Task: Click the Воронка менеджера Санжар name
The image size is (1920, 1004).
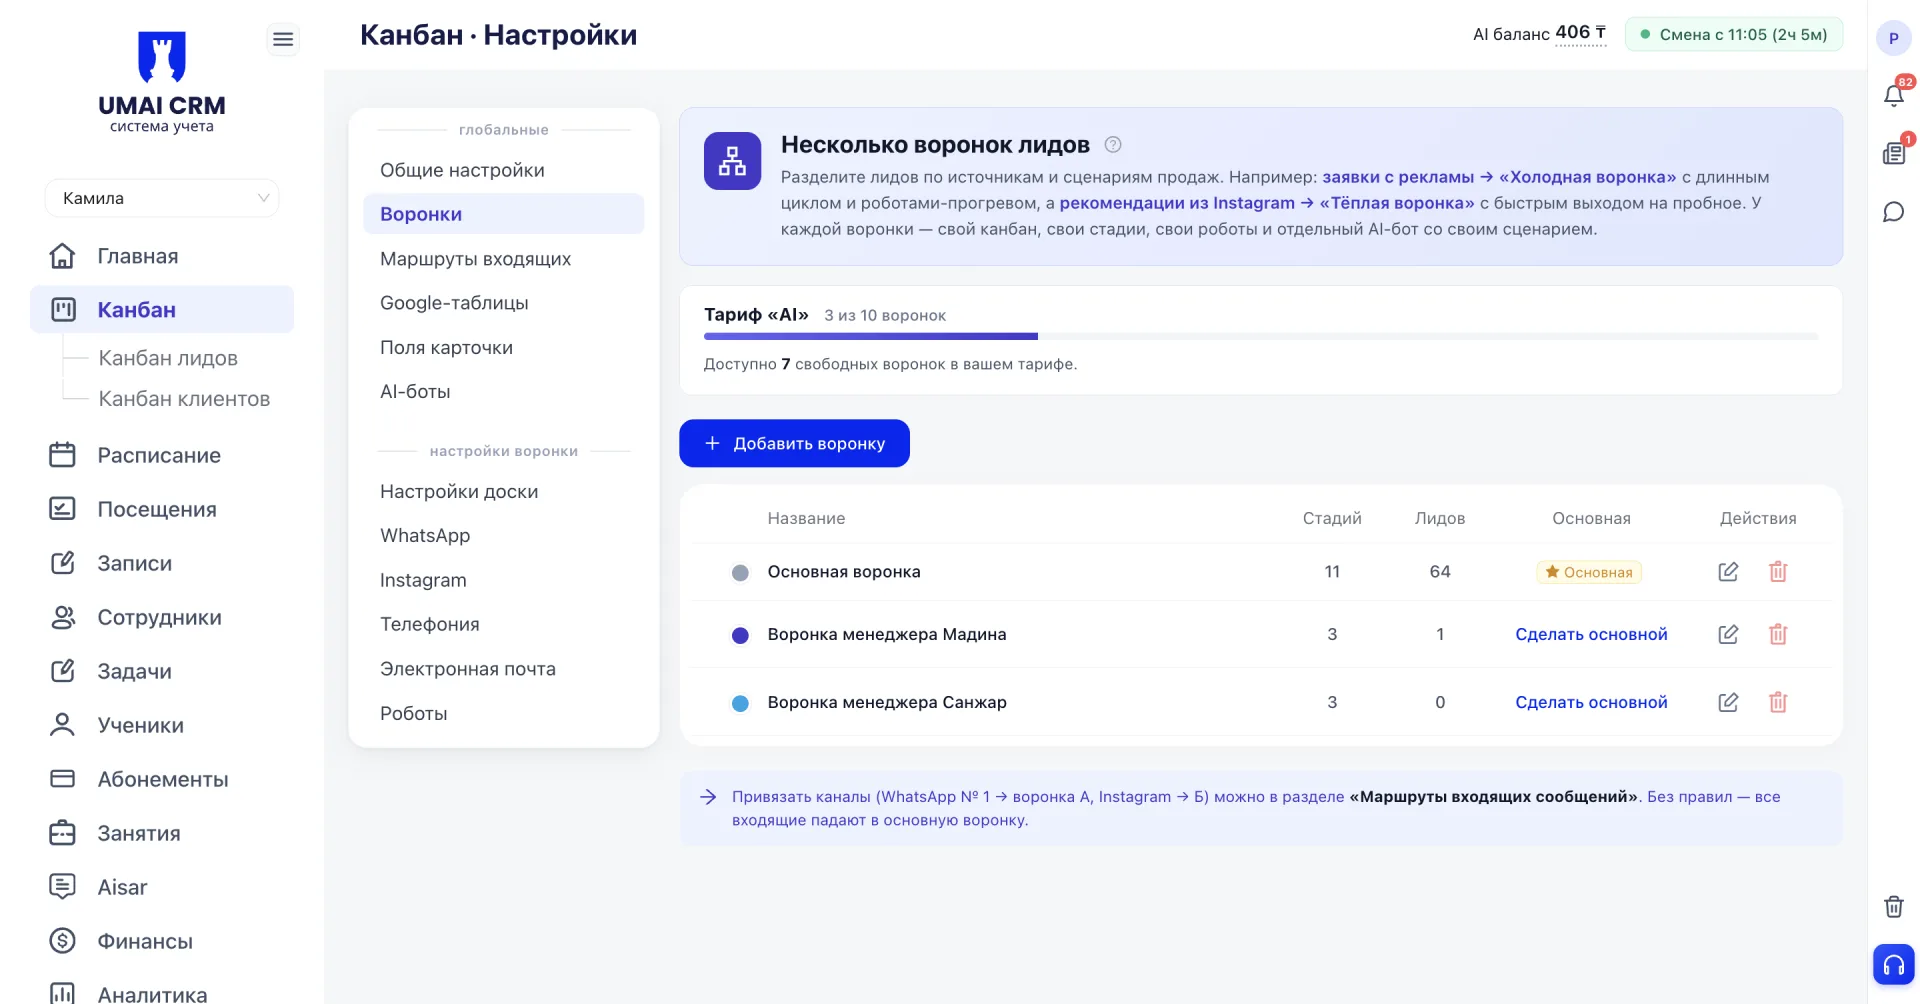Action: (887, 702)
